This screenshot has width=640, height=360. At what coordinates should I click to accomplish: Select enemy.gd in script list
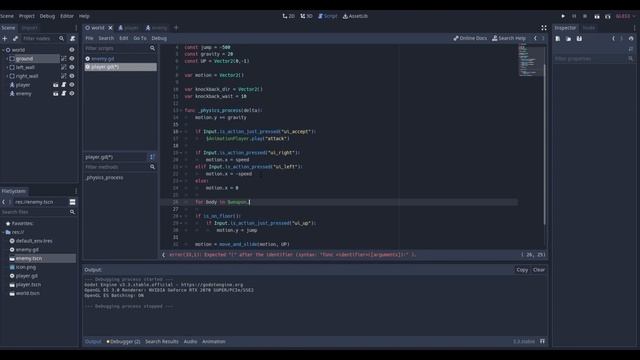coord(121,59)
